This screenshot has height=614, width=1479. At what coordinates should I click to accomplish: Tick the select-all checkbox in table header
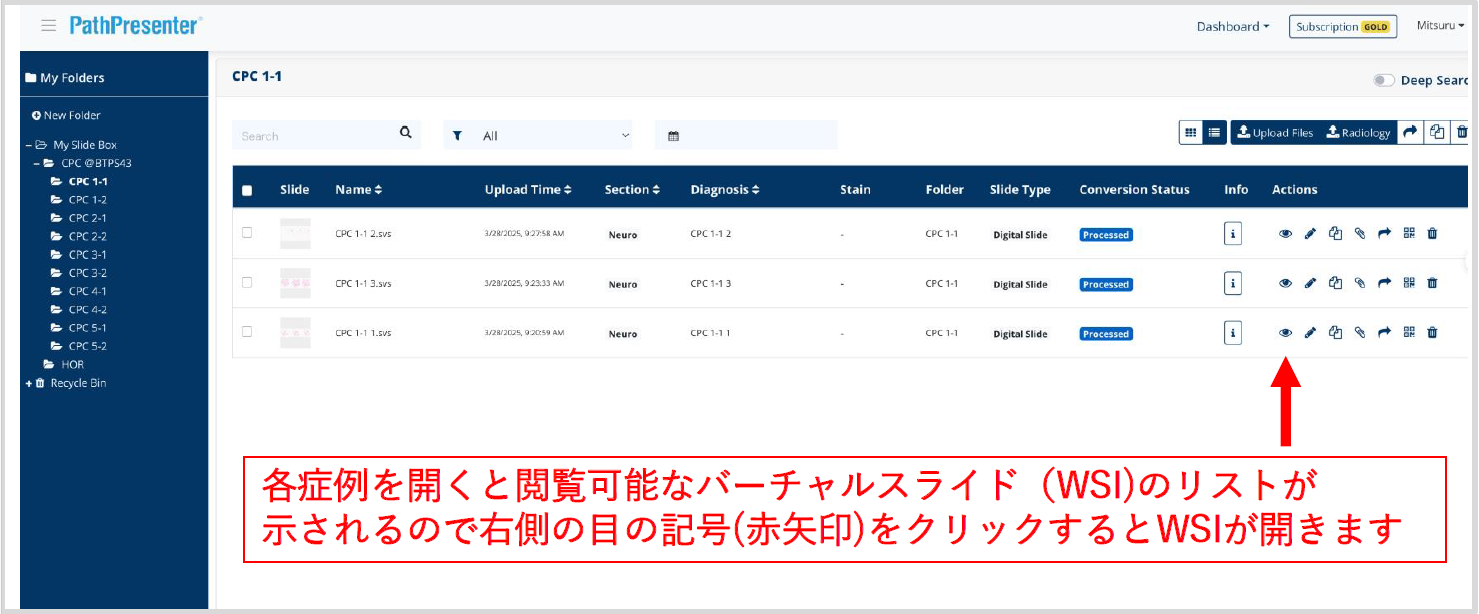coord(247,190)
